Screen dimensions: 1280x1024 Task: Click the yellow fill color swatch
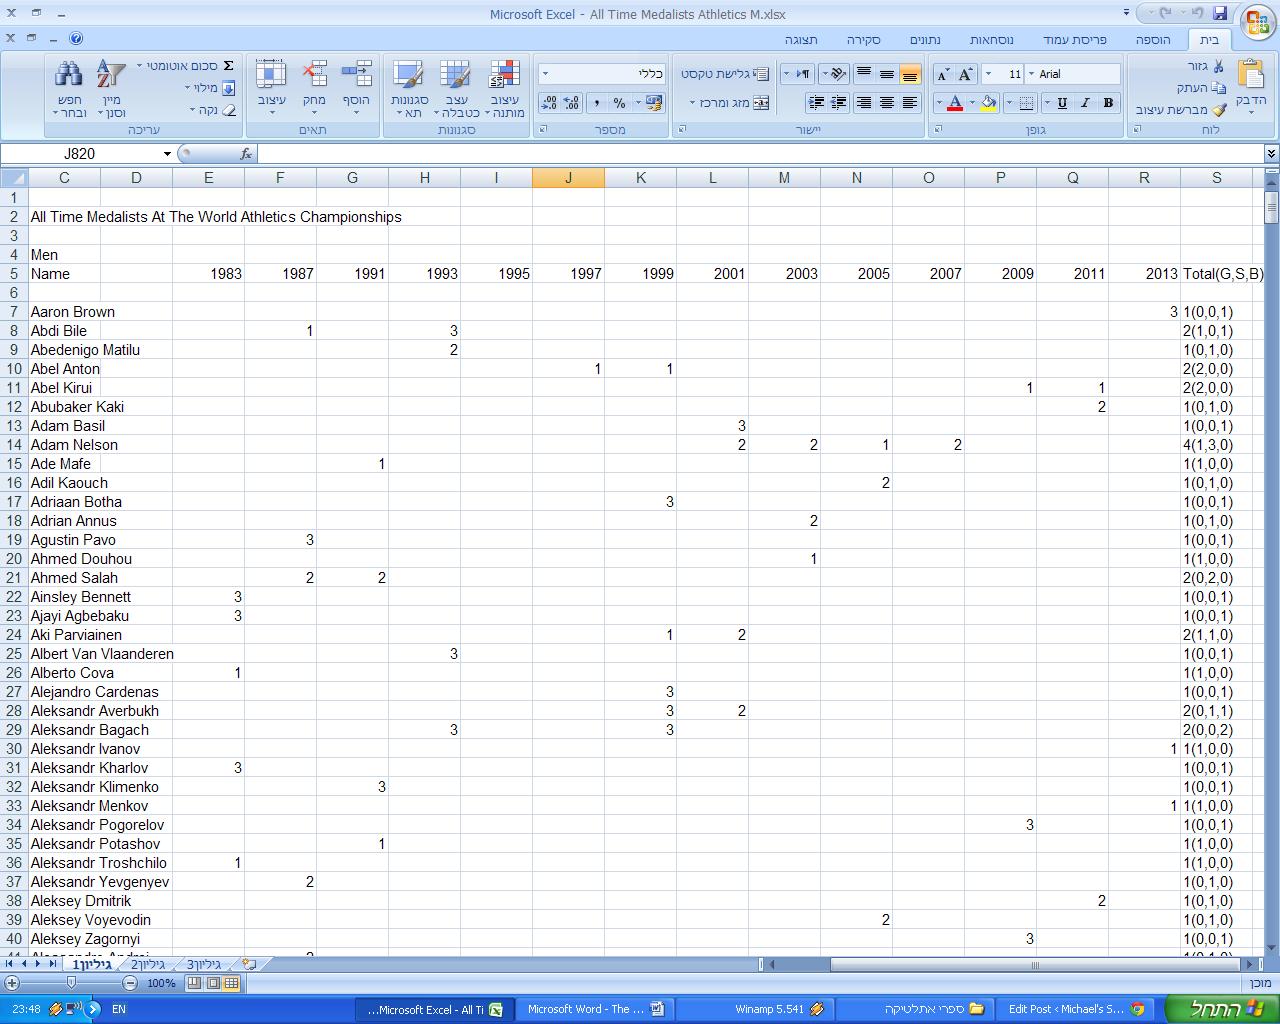(988, 103)
